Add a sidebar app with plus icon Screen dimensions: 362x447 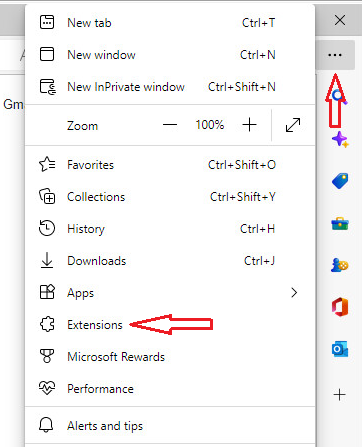340,395
